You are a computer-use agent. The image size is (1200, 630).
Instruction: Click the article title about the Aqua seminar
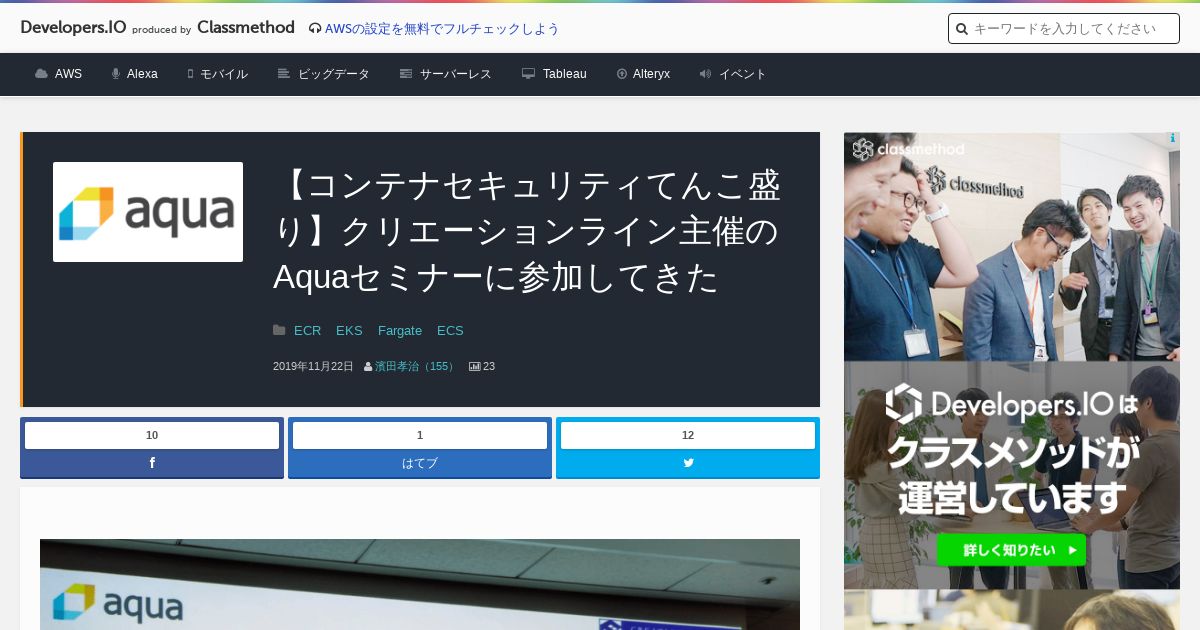527,231
